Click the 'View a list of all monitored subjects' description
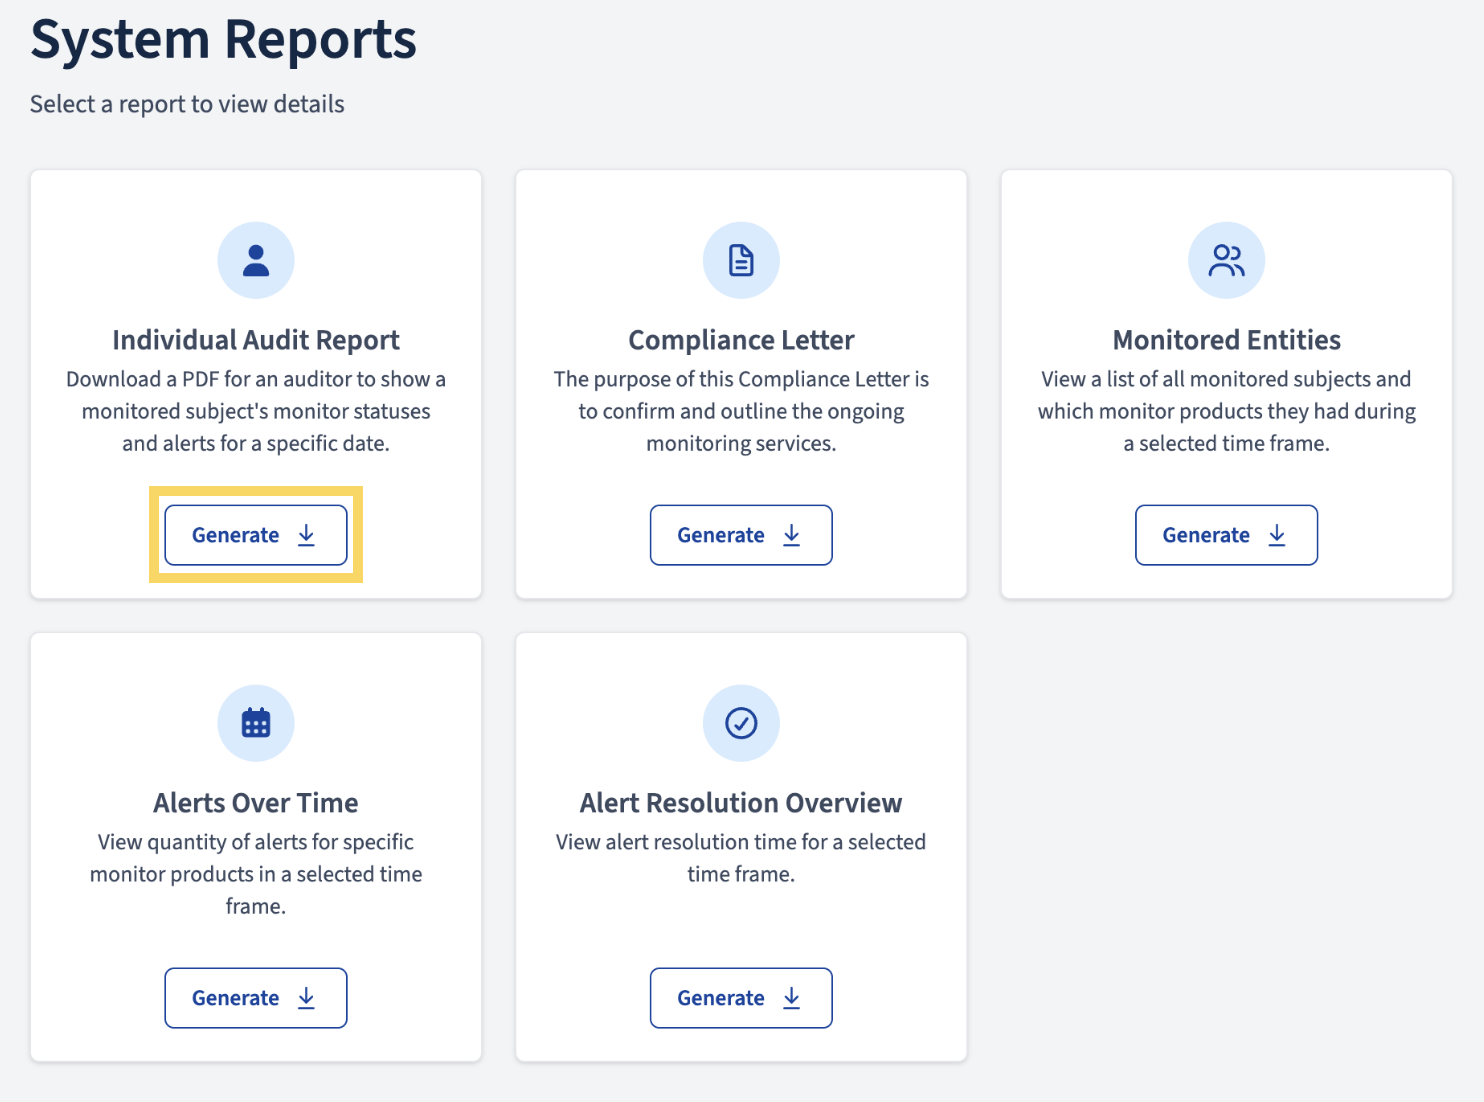The height and width of the screenshot is (1102, 1484). tap(1226, 411)
